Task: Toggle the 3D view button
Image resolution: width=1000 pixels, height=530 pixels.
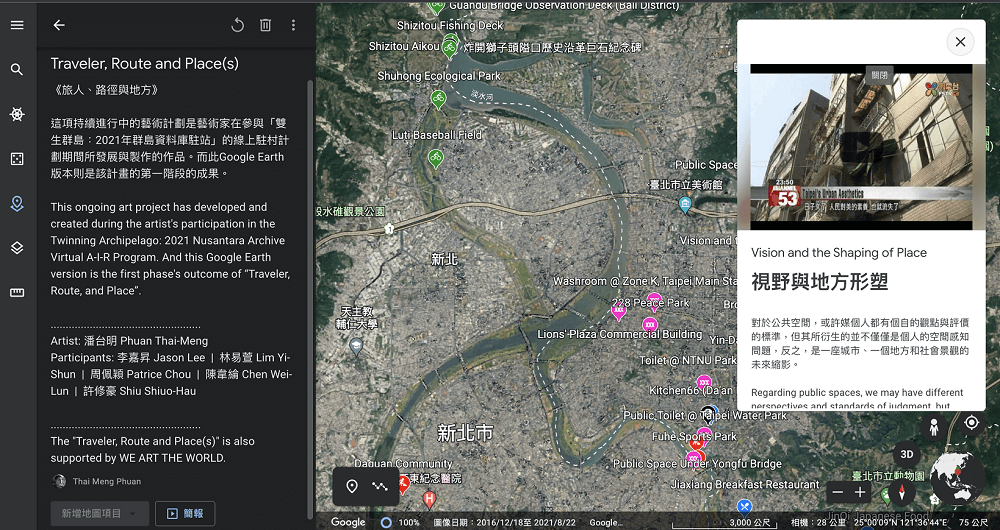Action: point(906,455)
